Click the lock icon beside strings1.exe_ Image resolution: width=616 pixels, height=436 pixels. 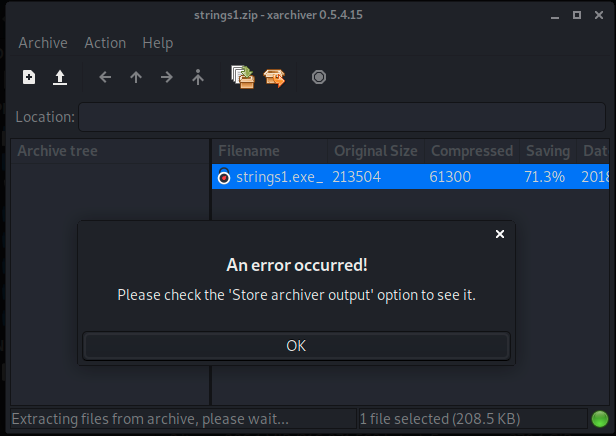tap(224, 176)
